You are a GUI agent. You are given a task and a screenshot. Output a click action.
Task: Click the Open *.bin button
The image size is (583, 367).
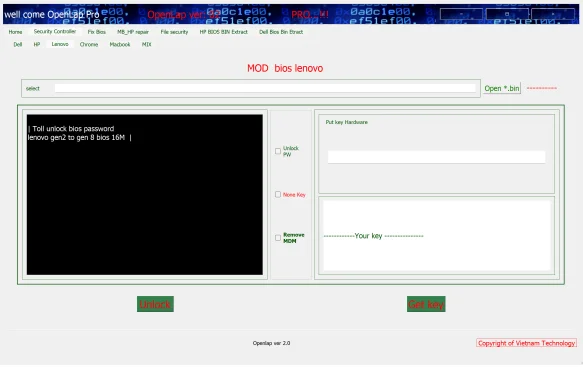(502, 88)
